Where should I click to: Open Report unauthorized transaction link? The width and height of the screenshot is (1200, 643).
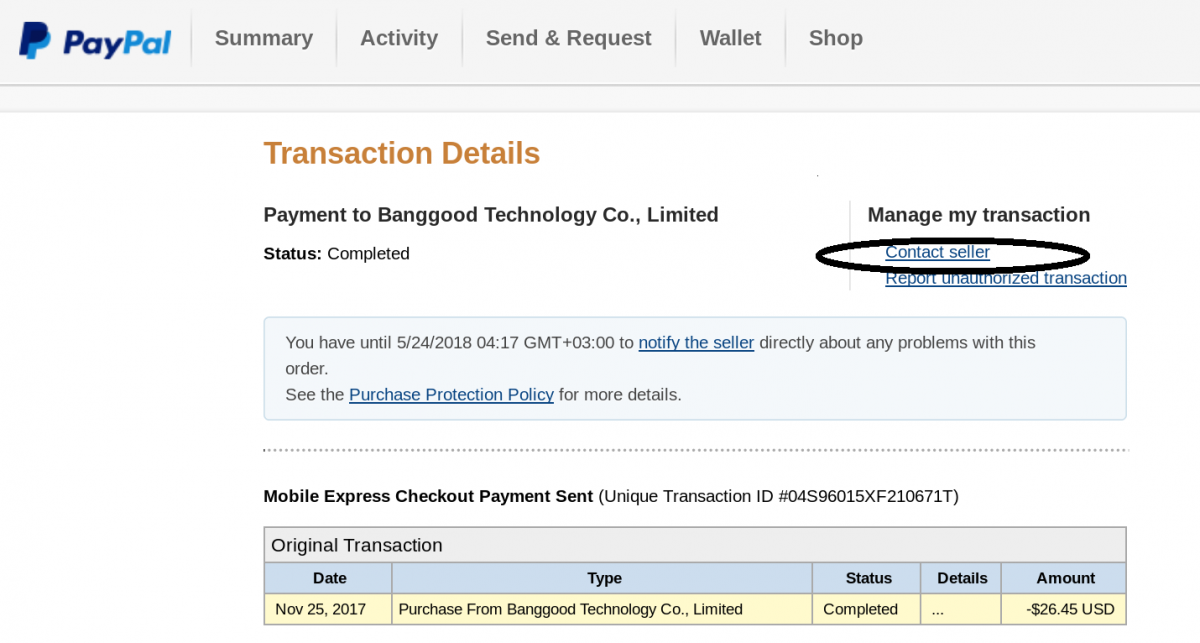point(1006,278)
